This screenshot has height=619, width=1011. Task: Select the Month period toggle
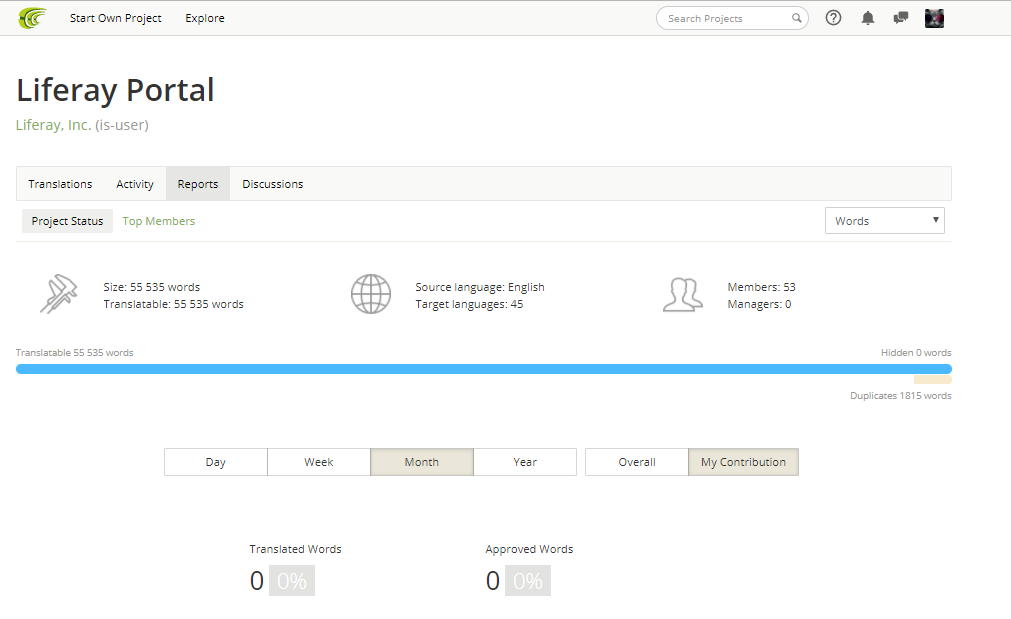click(422, 462)
